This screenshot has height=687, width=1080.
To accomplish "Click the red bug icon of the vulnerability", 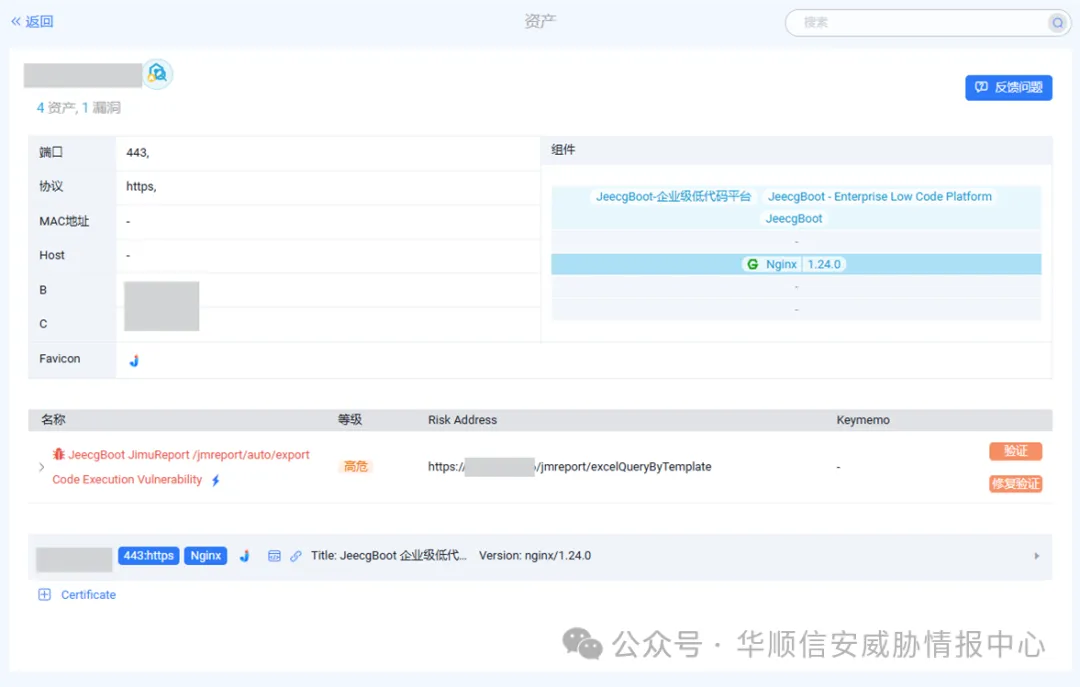I will pyautogui.click(x=59, y=454).
